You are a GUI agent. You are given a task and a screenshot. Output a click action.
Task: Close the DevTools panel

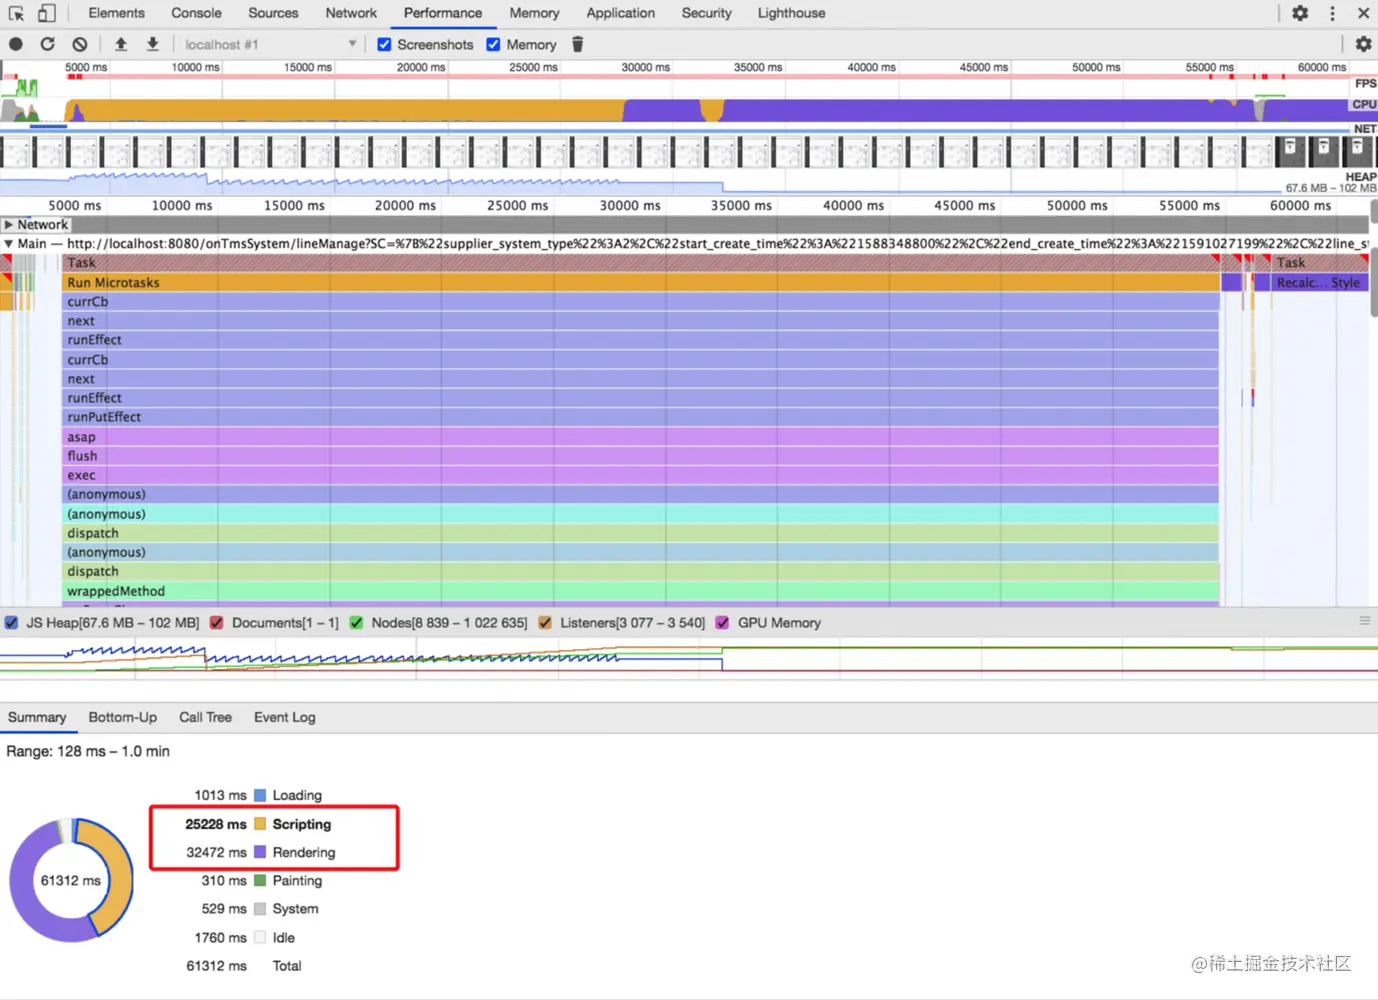(x=1363, y=13)
